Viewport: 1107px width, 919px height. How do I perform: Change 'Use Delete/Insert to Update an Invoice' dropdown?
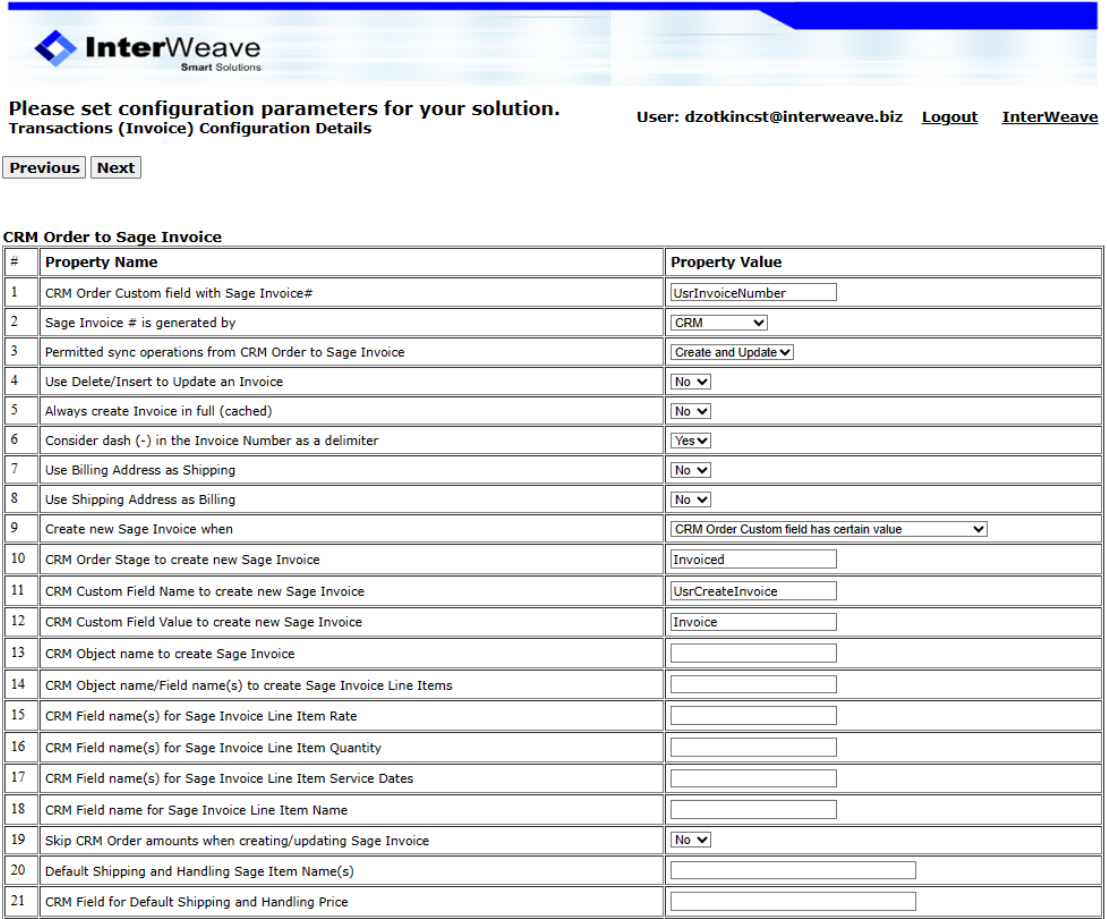click(690, 382)
